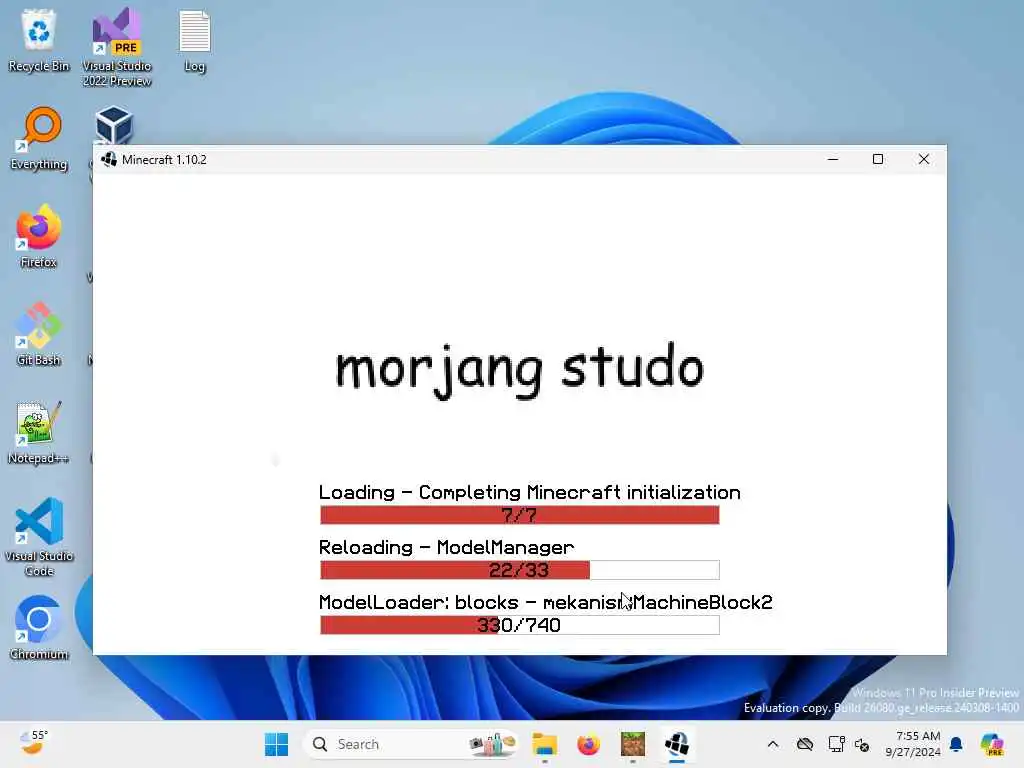
Task: Maximize the Minecraft 1.10.2 window
Action: click(878, 159)
